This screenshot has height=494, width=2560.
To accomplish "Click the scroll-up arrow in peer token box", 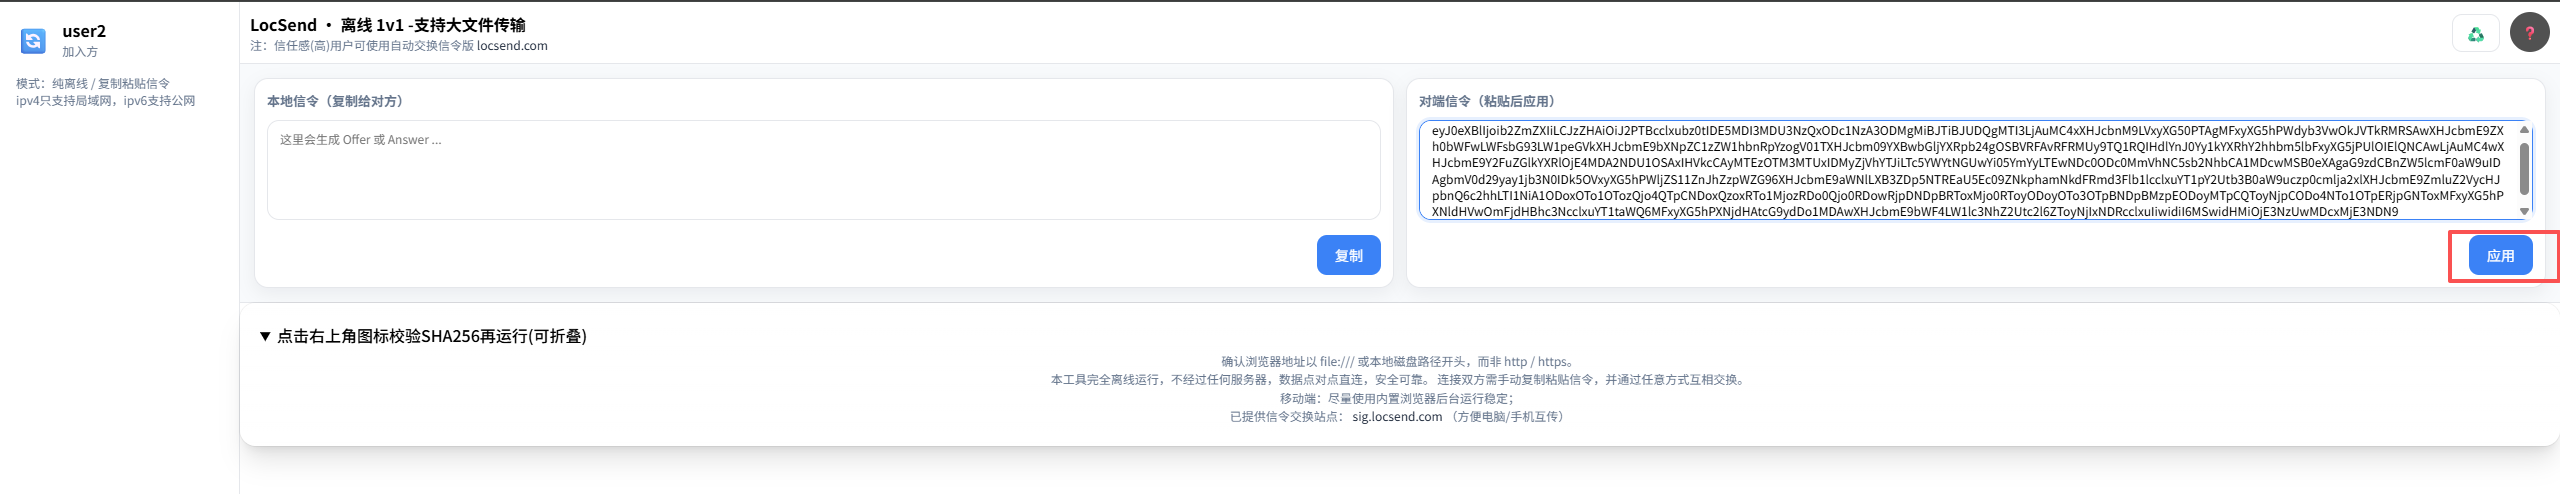I will click(x=2524, y=130).
